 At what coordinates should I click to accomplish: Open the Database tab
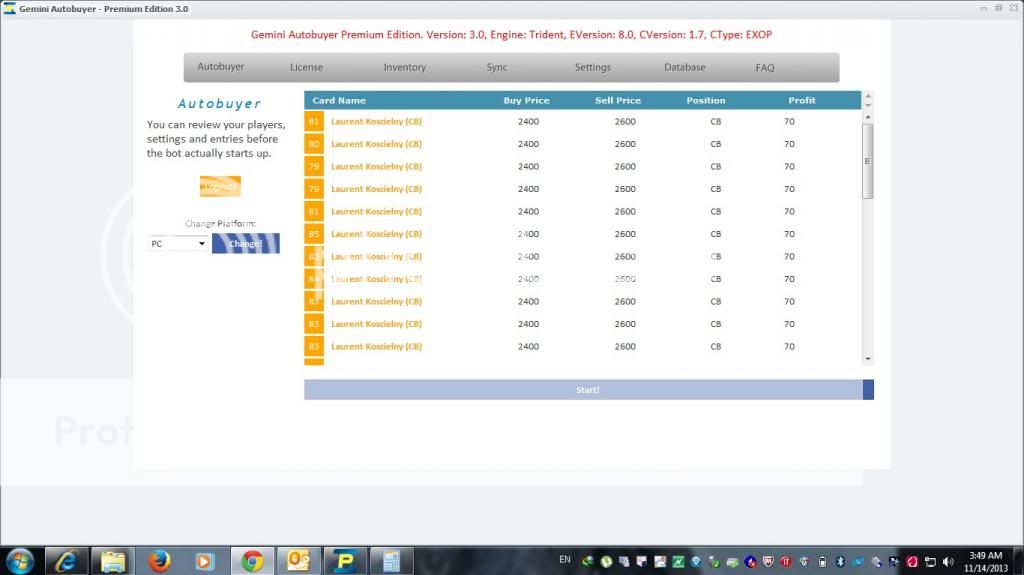point(684,68)
